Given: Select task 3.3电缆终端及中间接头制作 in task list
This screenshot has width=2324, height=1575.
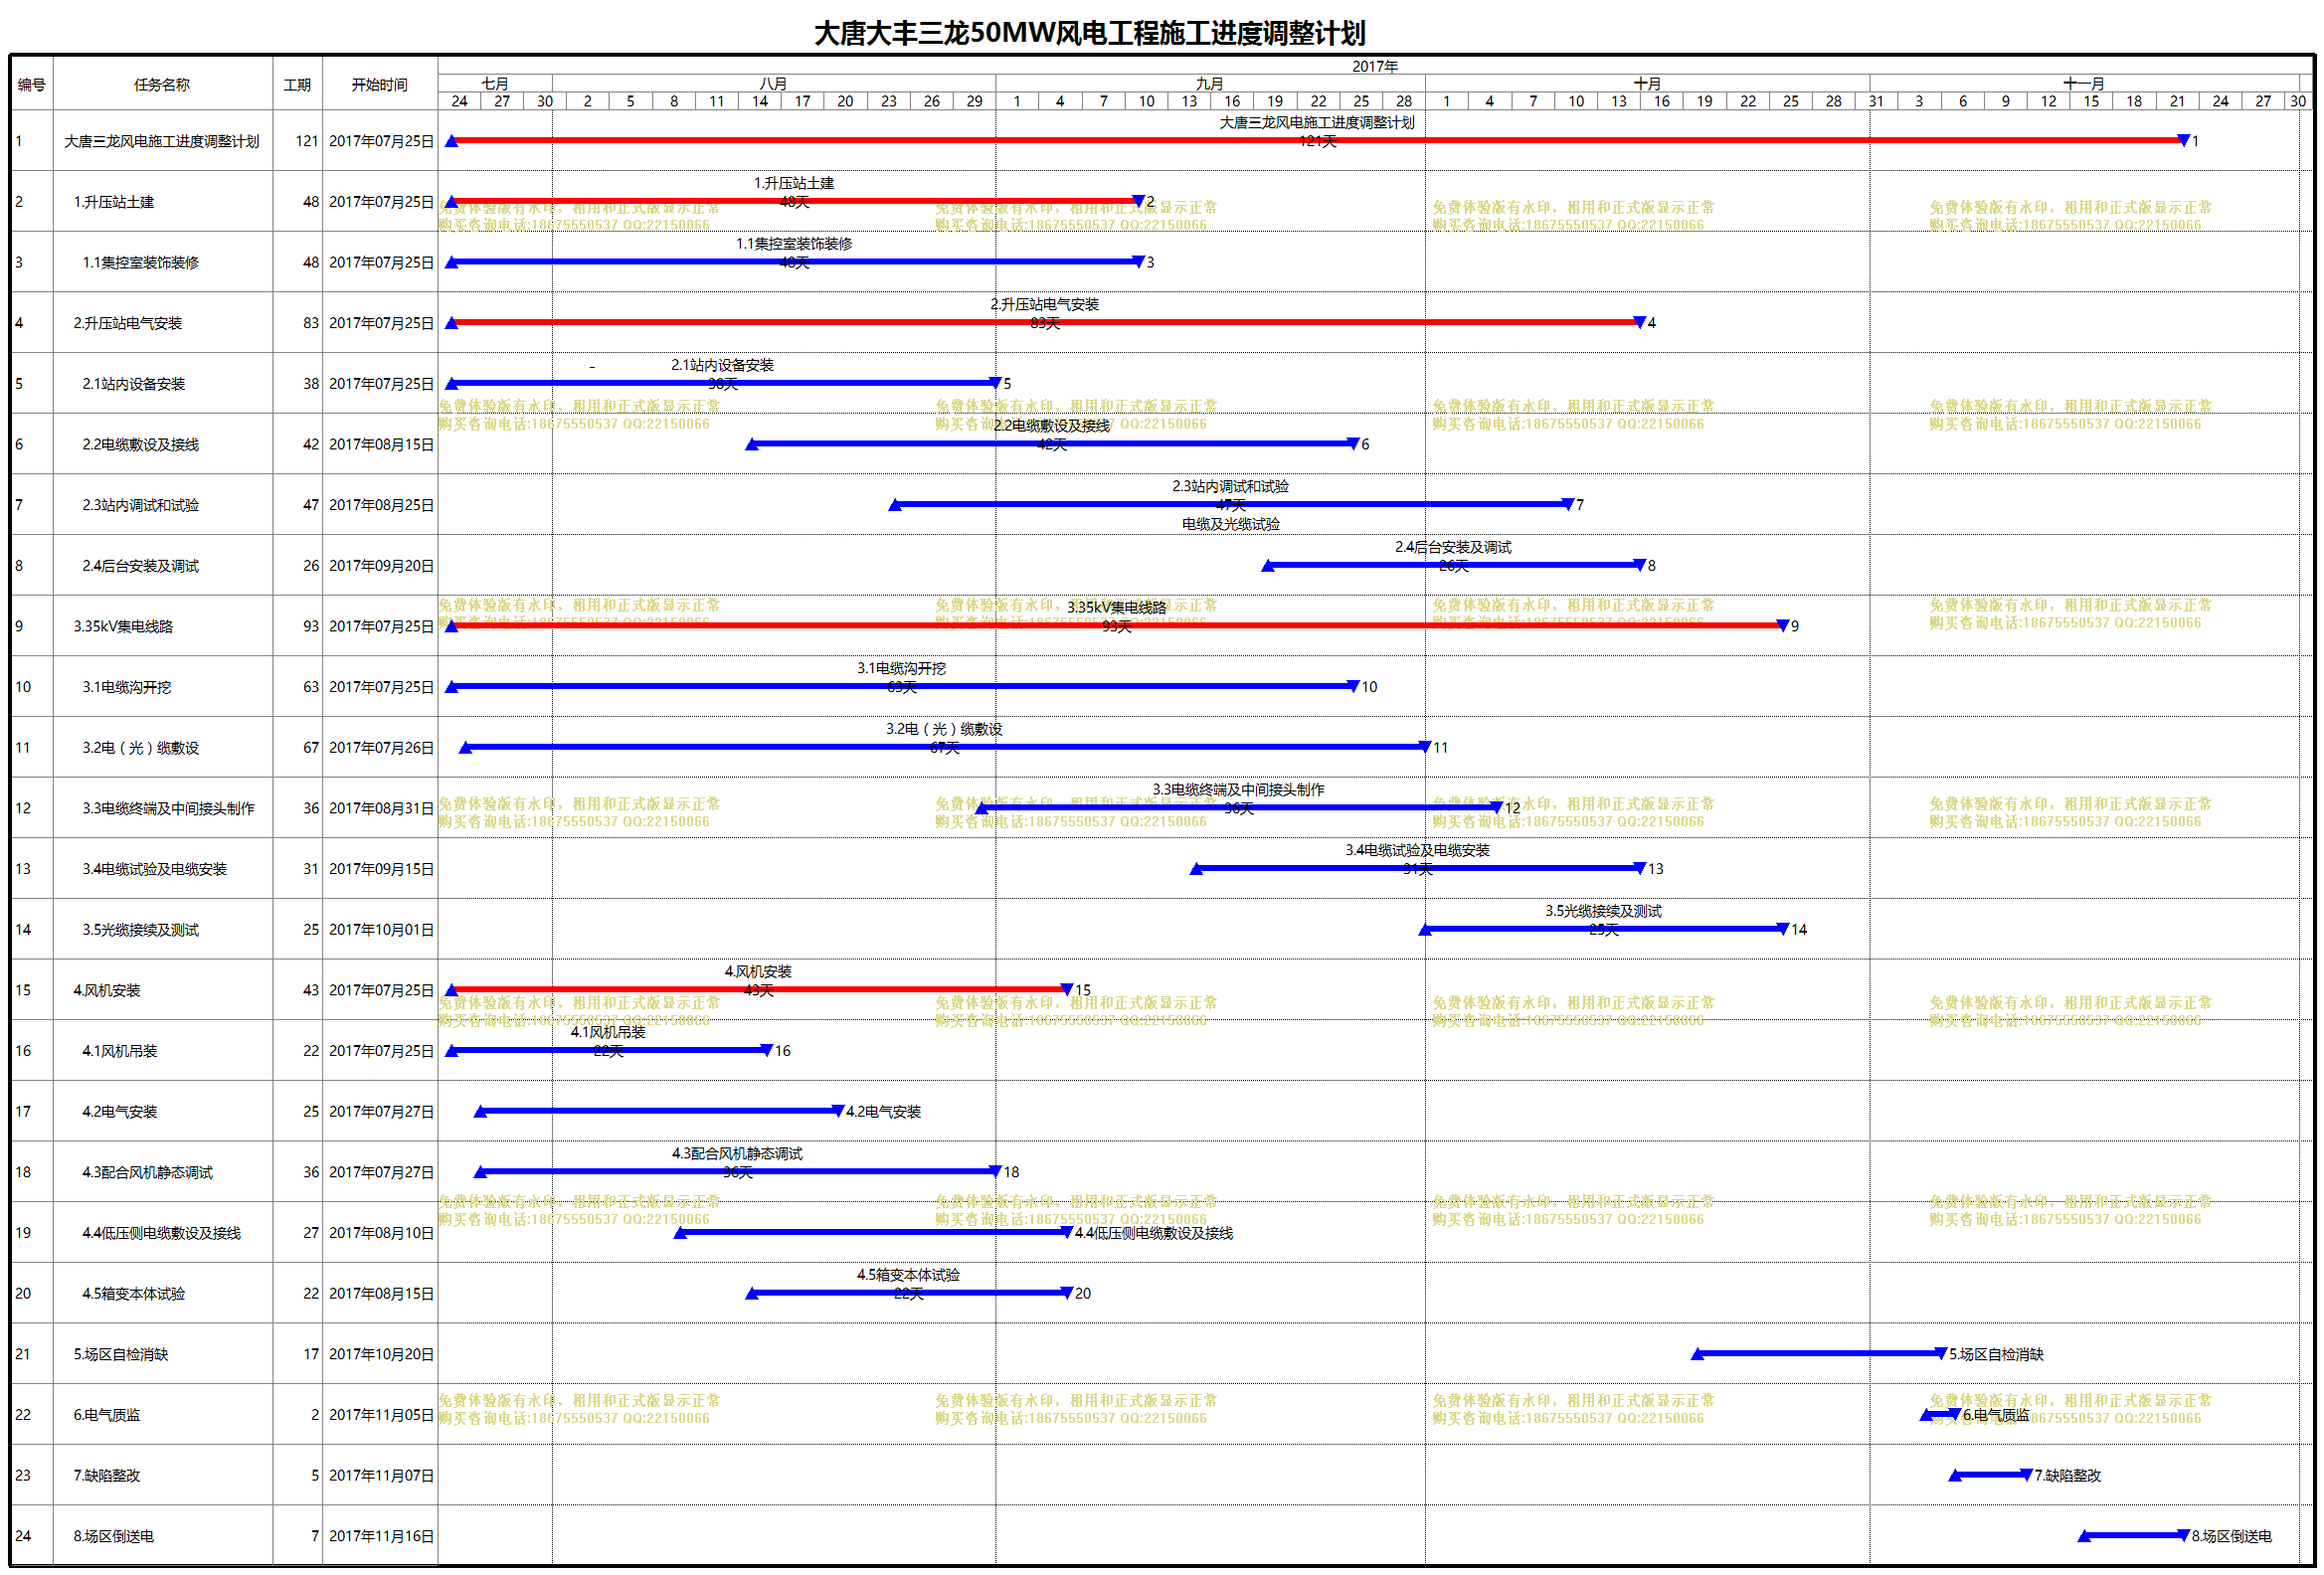Looking at the screenshot, I should pos(168,808).
